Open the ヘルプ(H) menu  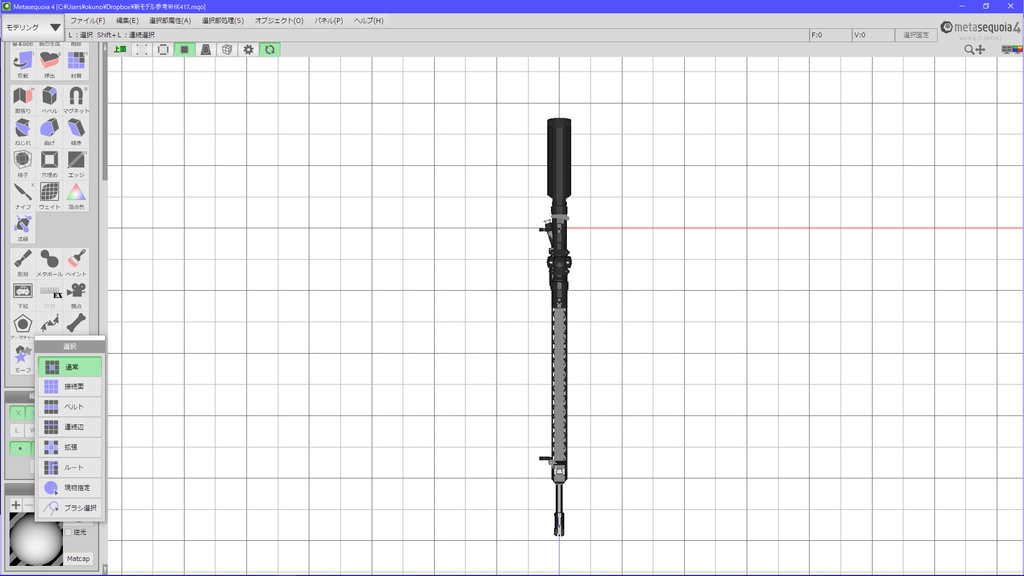point(368,21)
